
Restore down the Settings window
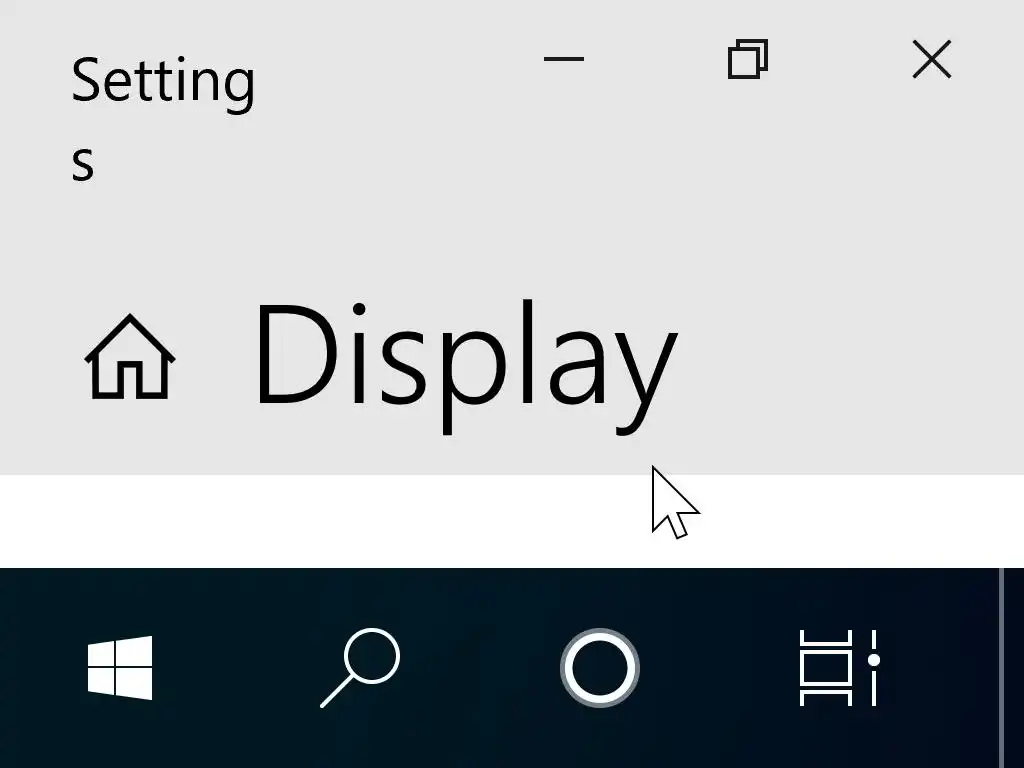748,59
